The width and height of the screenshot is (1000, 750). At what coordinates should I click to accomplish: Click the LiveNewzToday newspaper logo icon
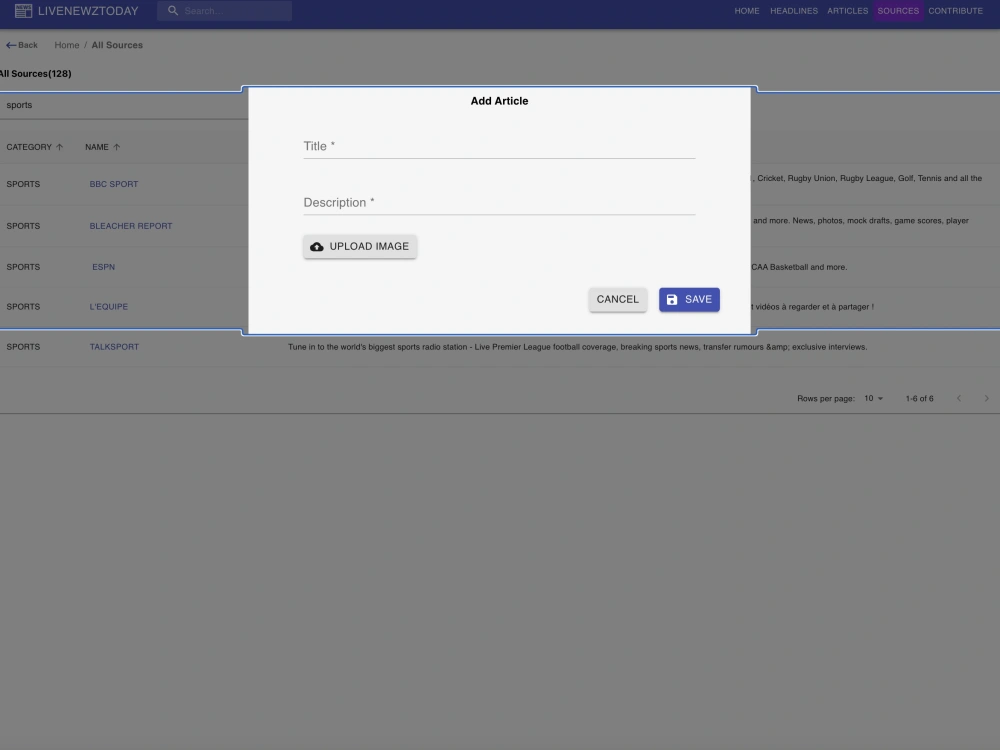click(24, 11)
